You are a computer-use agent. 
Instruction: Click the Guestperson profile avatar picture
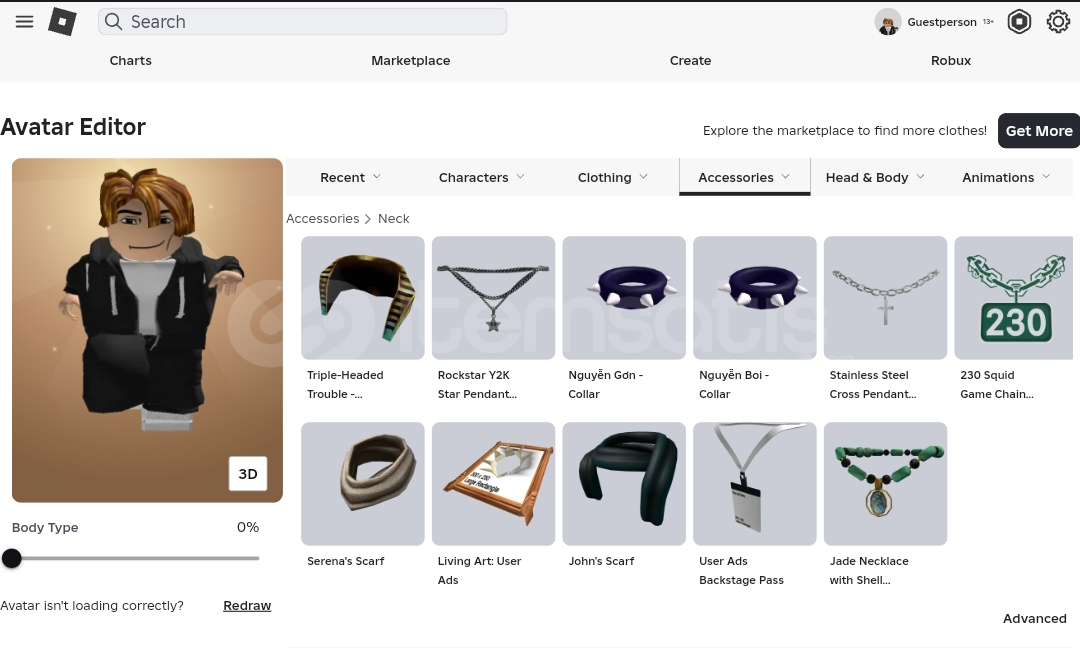[888, 22]
